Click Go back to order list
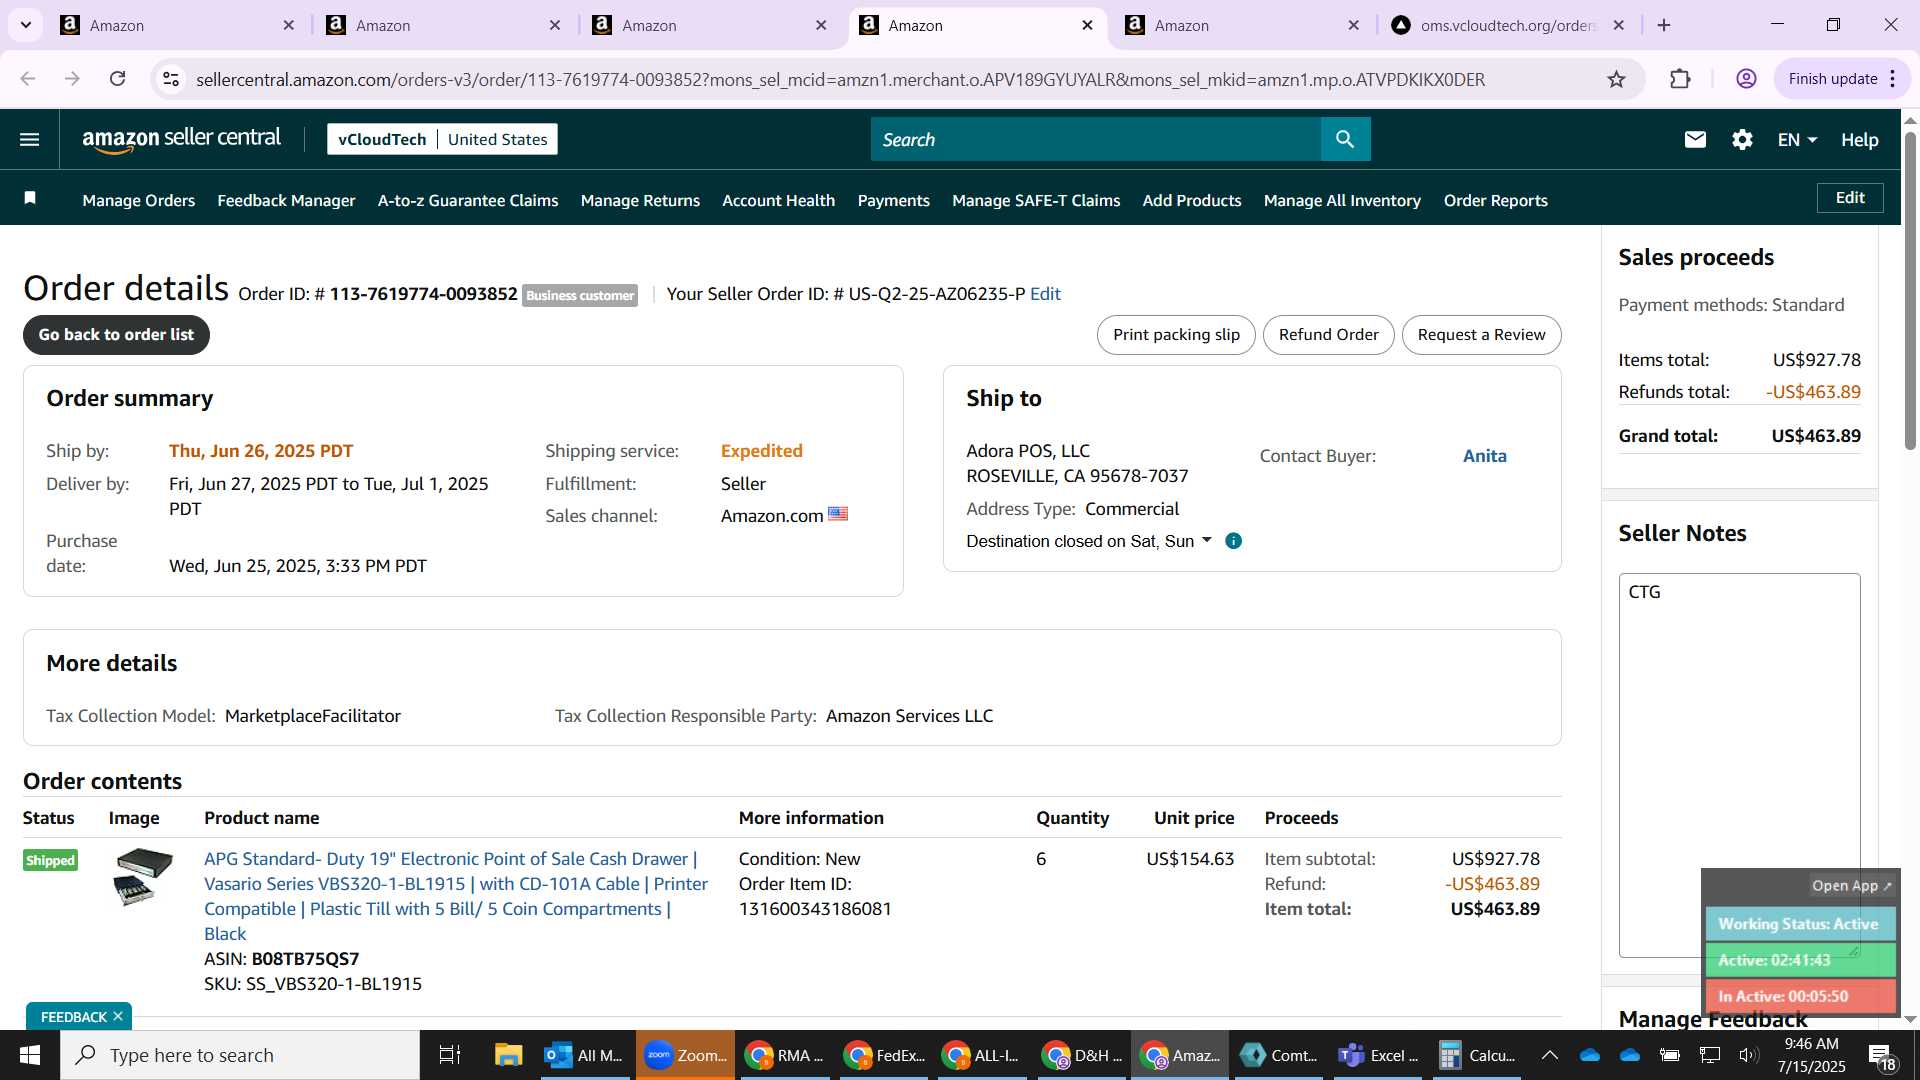The height and width of the screenshot is (1080, 1920). tap(116, 335)
